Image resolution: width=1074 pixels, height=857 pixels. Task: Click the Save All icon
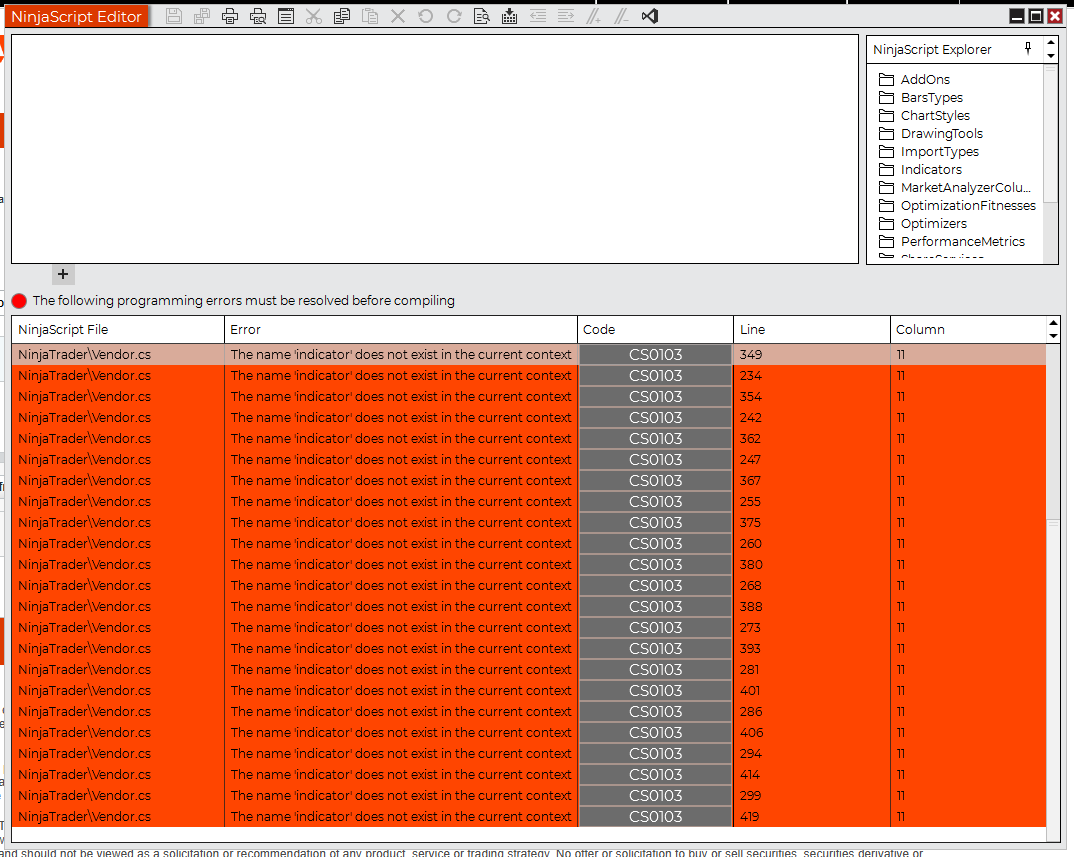[202, 16]
